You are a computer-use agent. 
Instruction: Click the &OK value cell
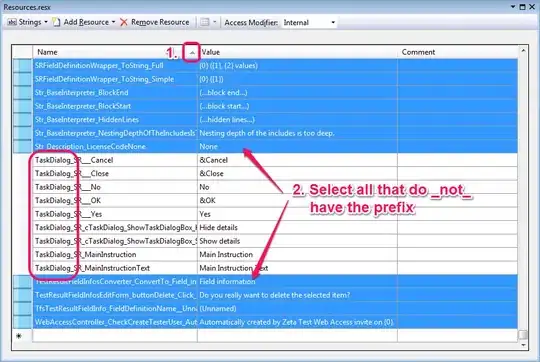click(297, 200)
